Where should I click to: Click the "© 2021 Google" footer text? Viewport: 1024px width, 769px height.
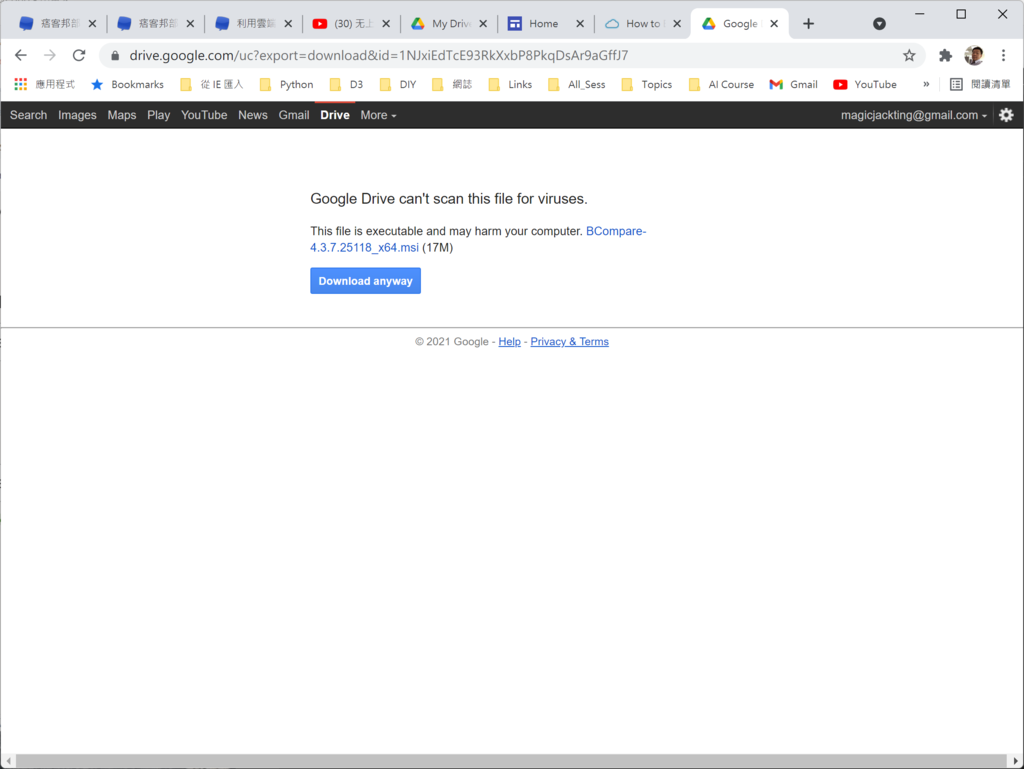(452, 341)
